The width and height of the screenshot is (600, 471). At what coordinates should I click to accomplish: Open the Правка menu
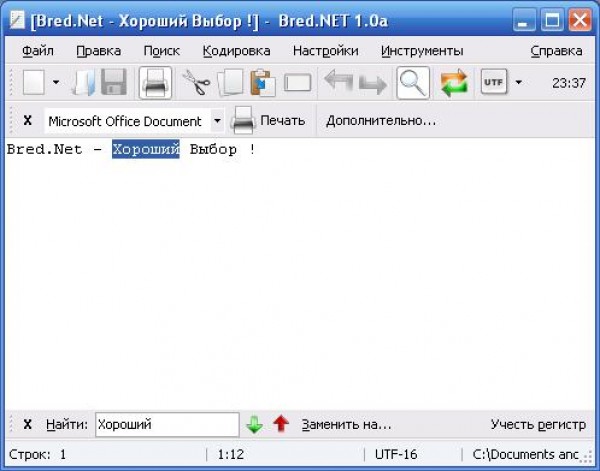point(99,51)
